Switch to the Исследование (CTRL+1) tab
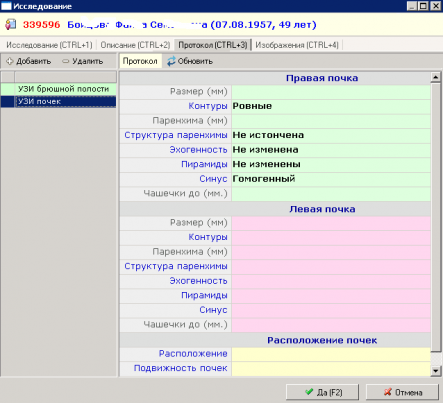 tap(49, 45)
